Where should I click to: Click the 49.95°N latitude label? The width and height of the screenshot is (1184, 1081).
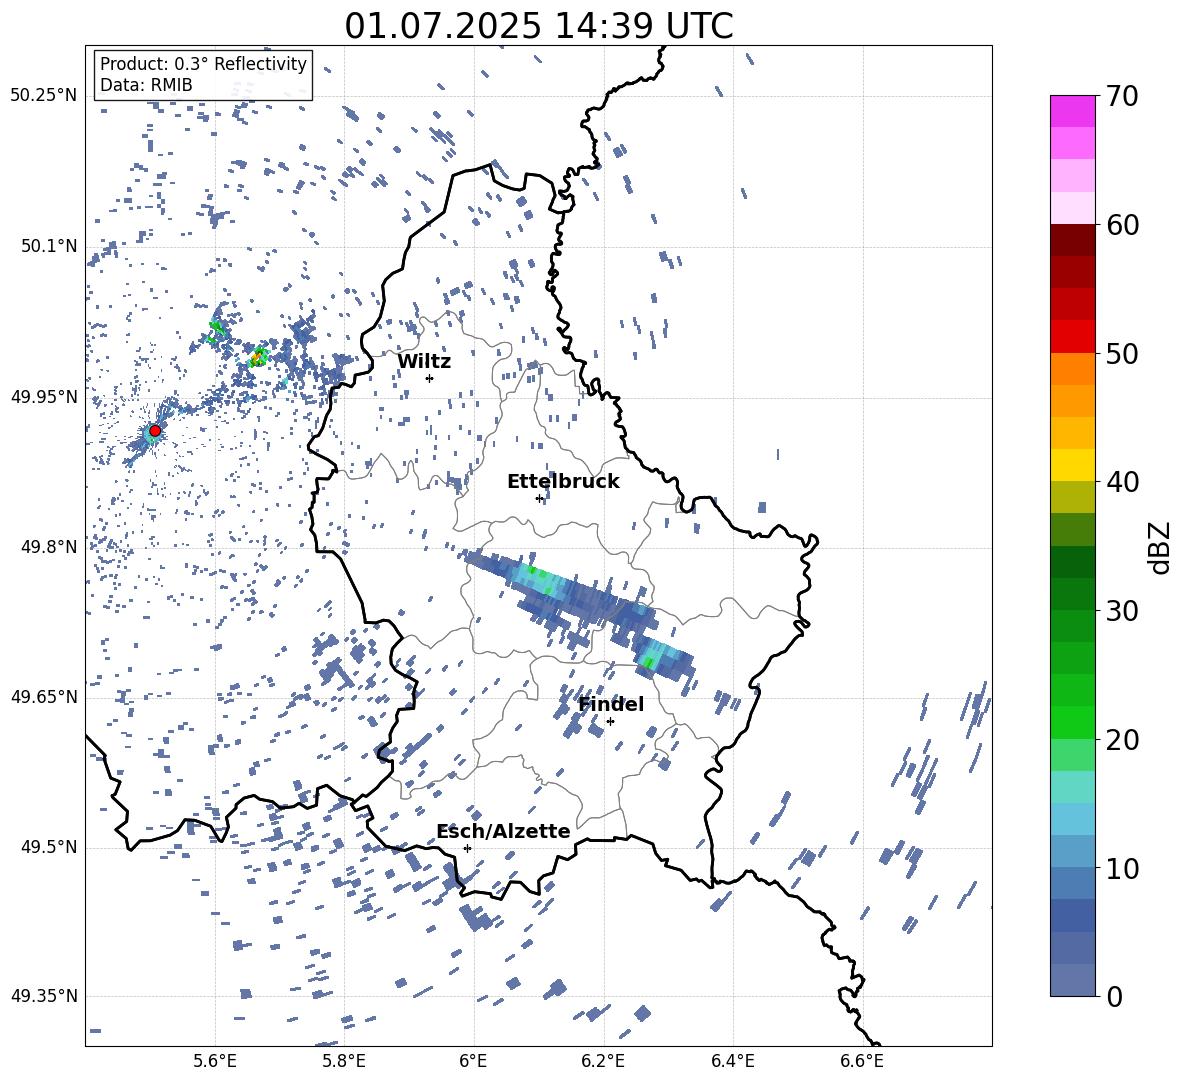point(44,396)
